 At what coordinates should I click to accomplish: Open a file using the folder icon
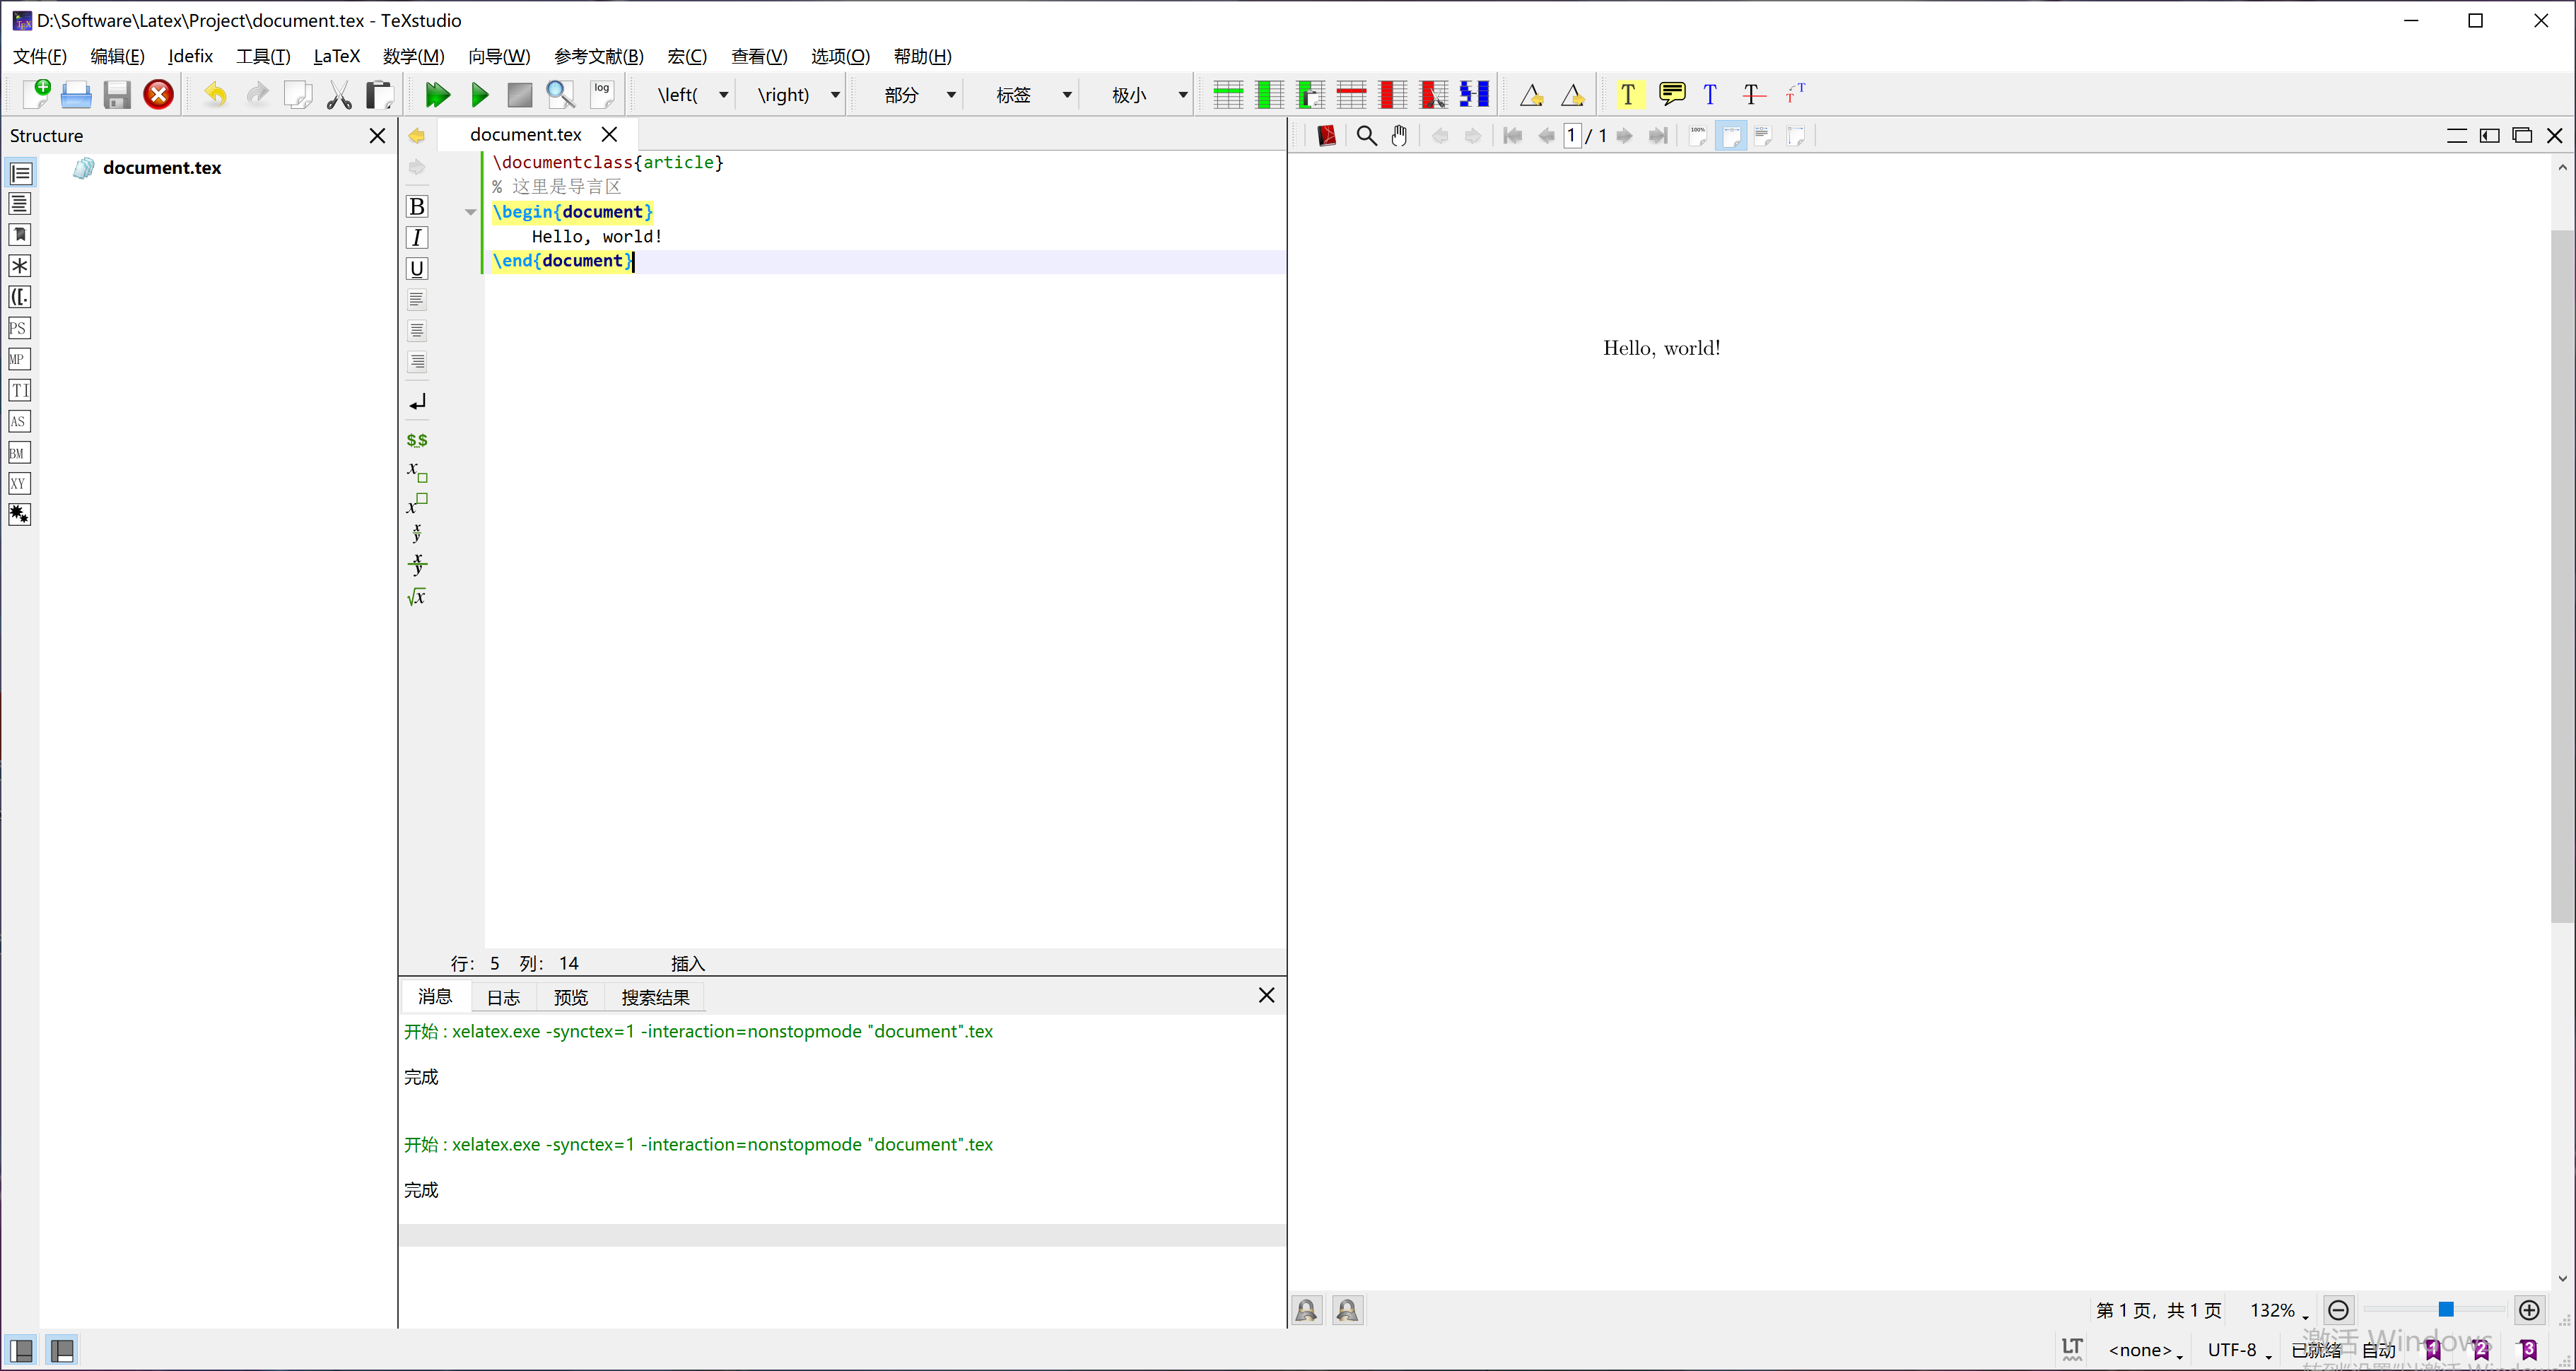pos(76,95)
